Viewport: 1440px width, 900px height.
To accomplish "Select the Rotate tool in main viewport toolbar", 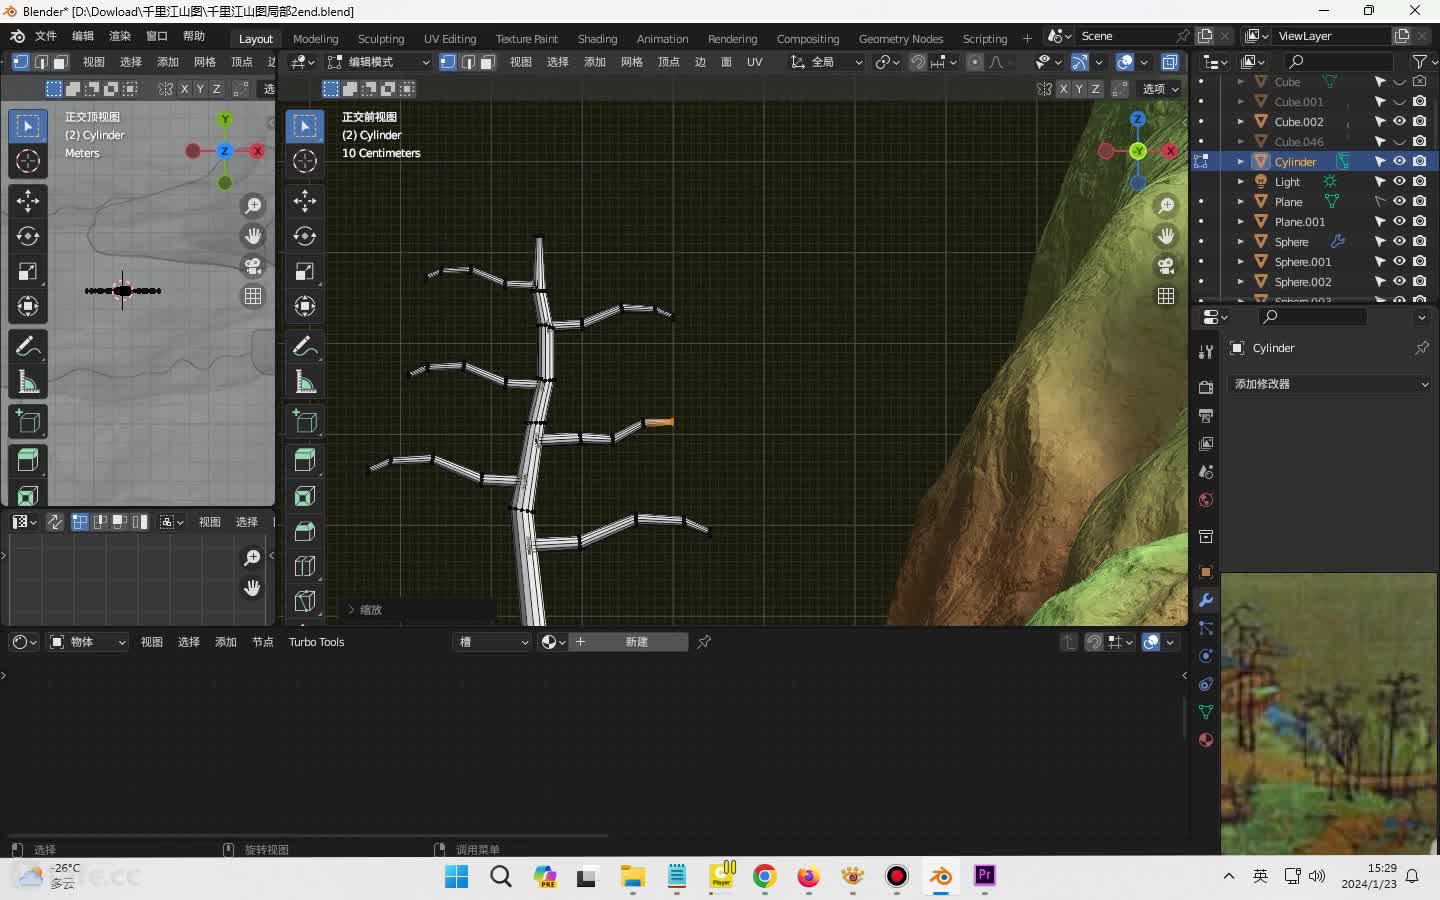I will pos(305,236).
